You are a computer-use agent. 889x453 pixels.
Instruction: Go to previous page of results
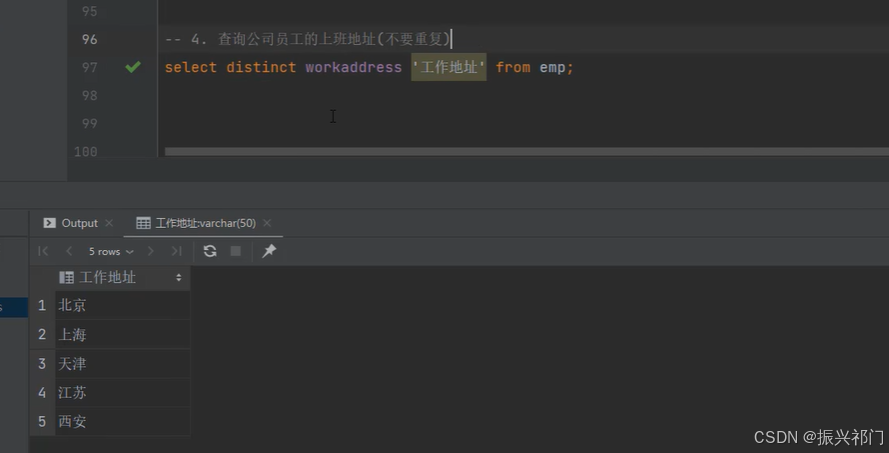(x=69, y=251)
